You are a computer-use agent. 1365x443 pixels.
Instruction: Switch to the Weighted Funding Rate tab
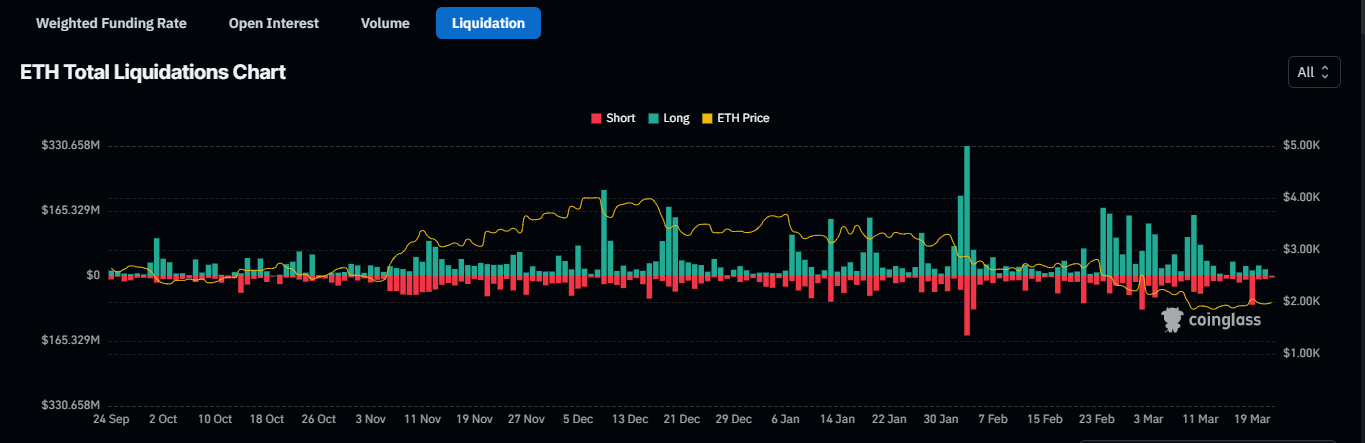click(x=111, y=23)
